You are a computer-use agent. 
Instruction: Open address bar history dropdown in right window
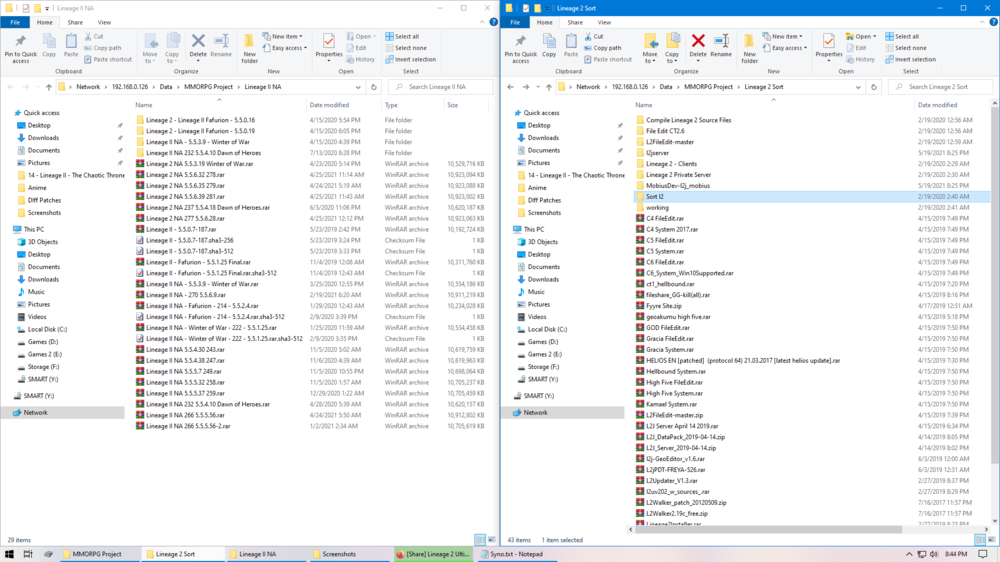(878, 87)
